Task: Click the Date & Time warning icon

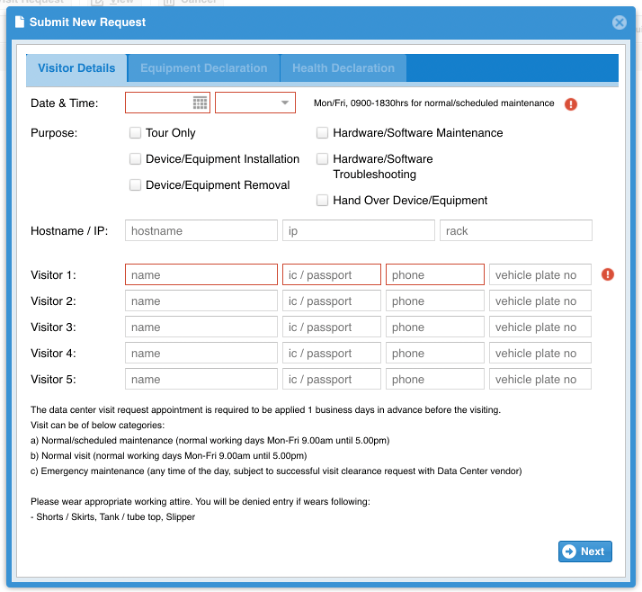Action: point(571,104)
